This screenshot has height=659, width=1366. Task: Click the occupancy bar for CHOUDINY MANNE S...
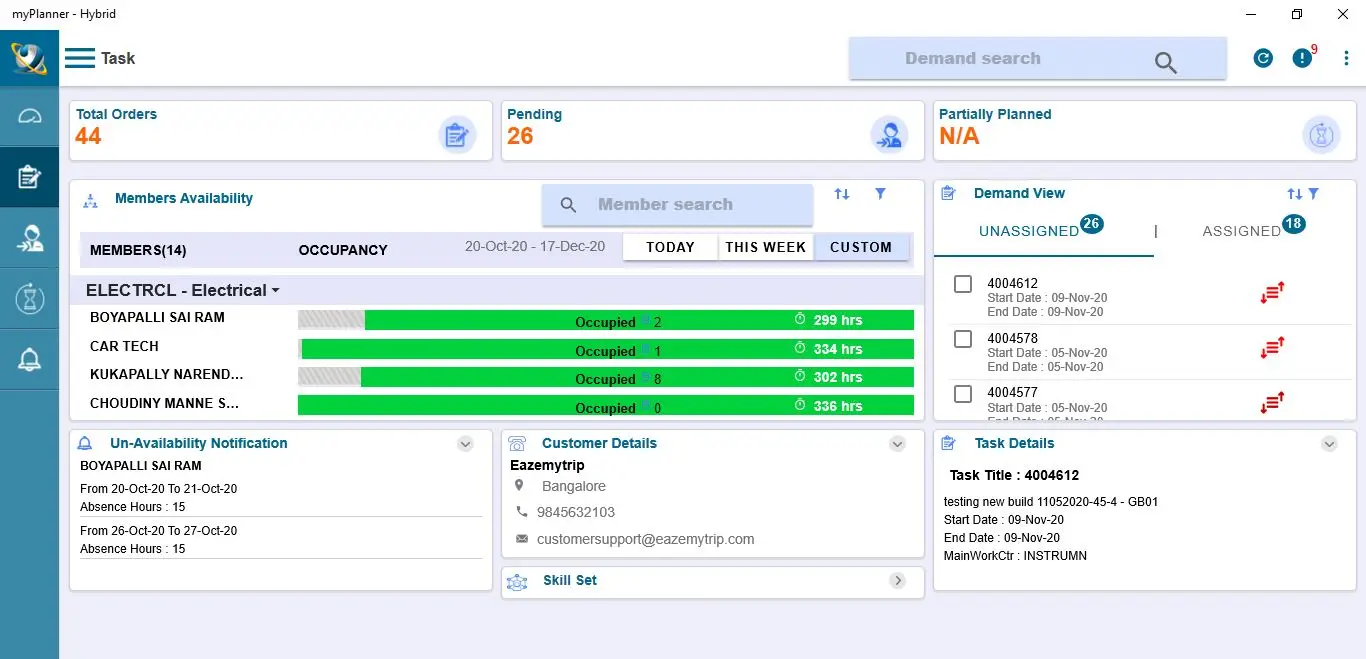606,405
